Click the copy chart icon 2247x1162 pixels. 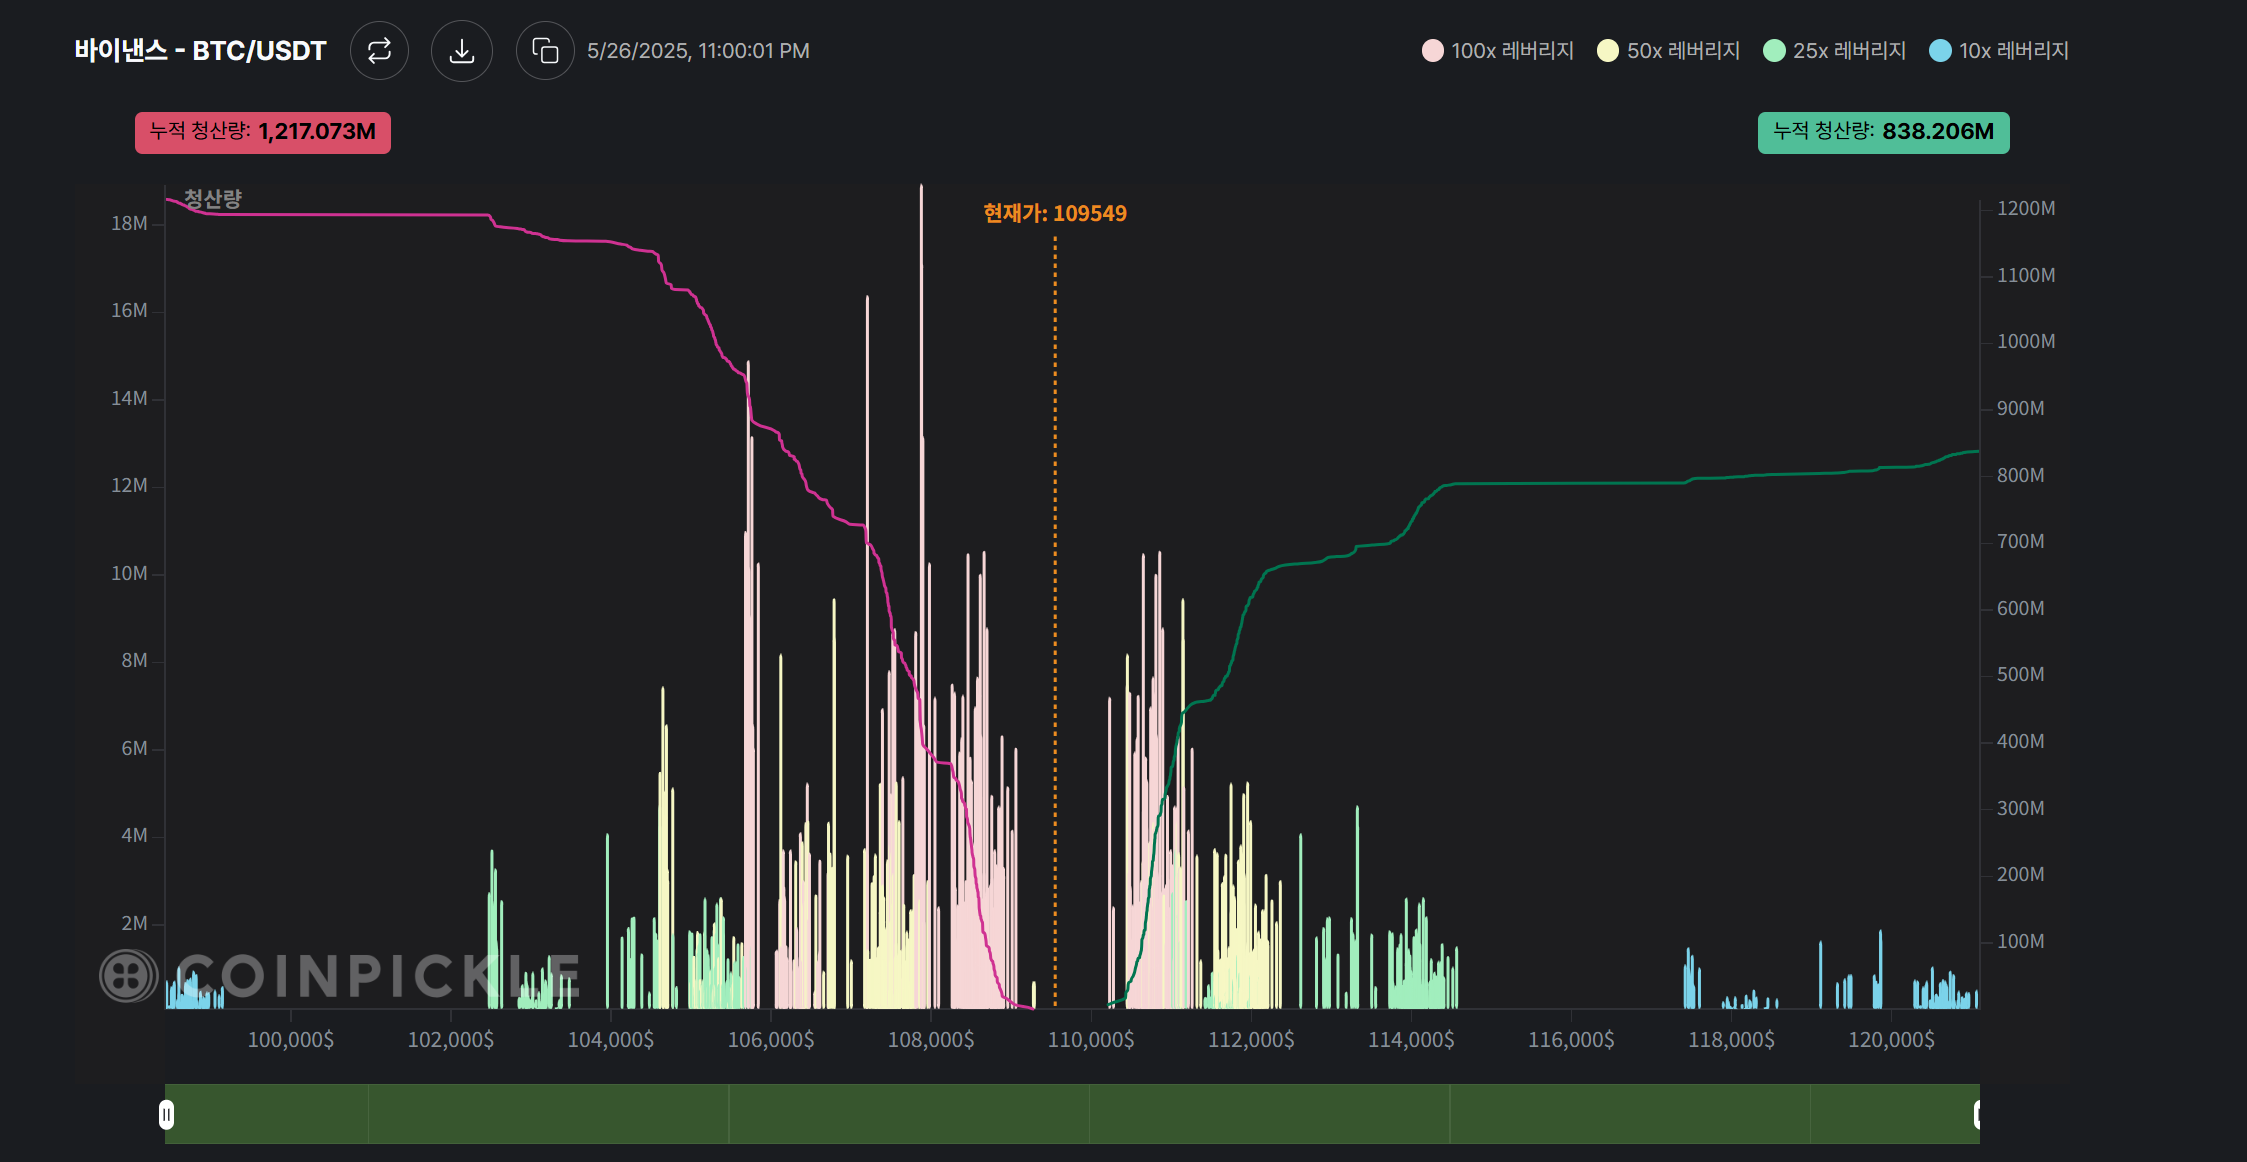pyautogui.click(x=545, y=51)
